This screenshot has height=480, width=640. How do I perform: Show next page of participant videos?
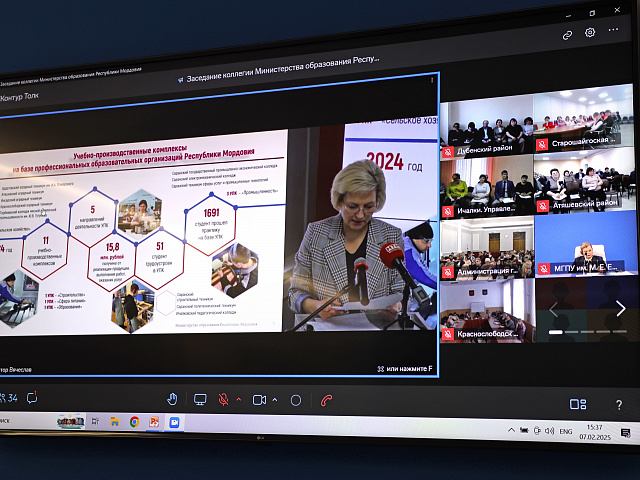tap(620, 309)
